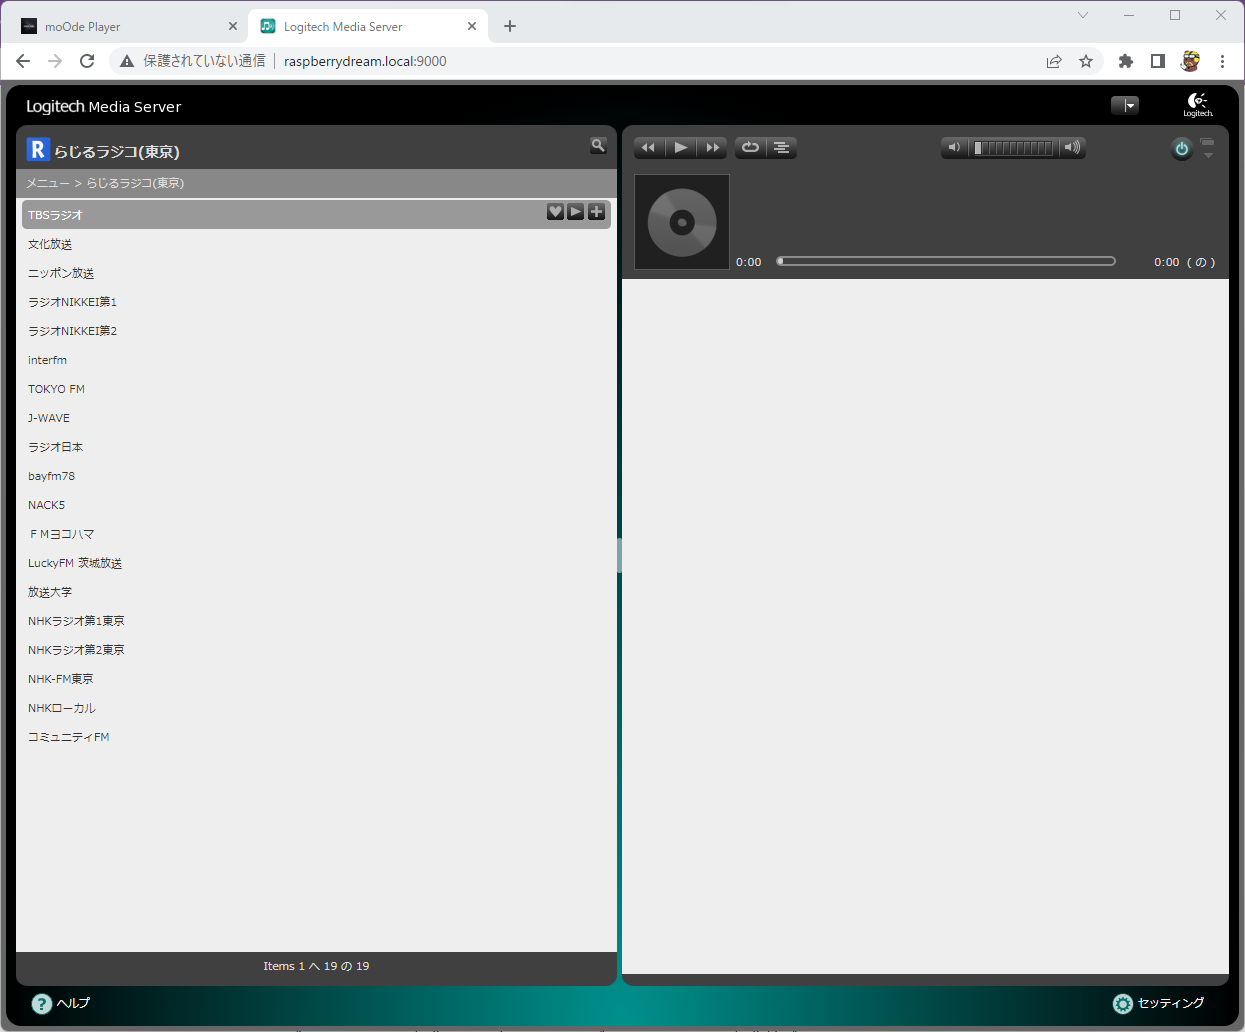This screenshot has width=1245, height=1032.
Task: Select 放送大学 station
Action: click(x=316, y=592)
